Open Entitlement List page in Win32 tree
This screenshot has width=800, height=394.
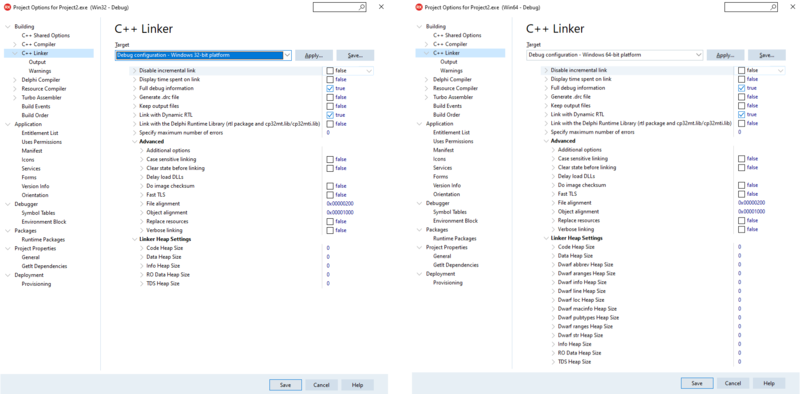coord(40,133)
